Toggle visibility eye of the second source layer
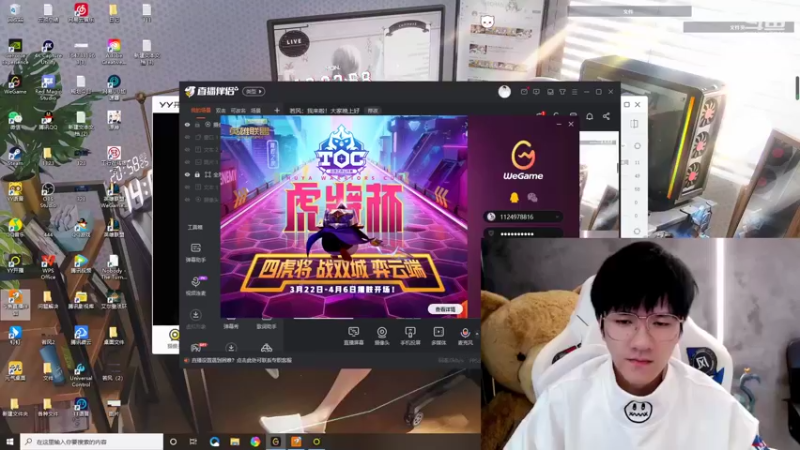The image size is (800, 450). (x=187, y=137)
